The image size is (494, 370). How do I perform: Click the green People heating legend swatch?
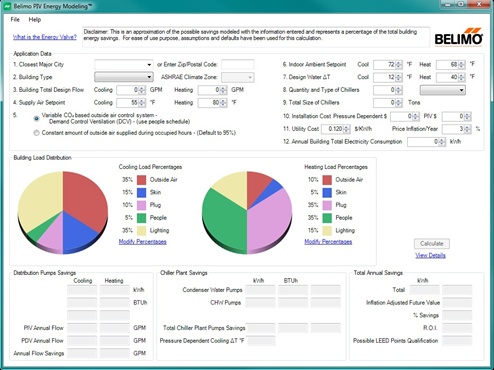[x=327, y=218]
